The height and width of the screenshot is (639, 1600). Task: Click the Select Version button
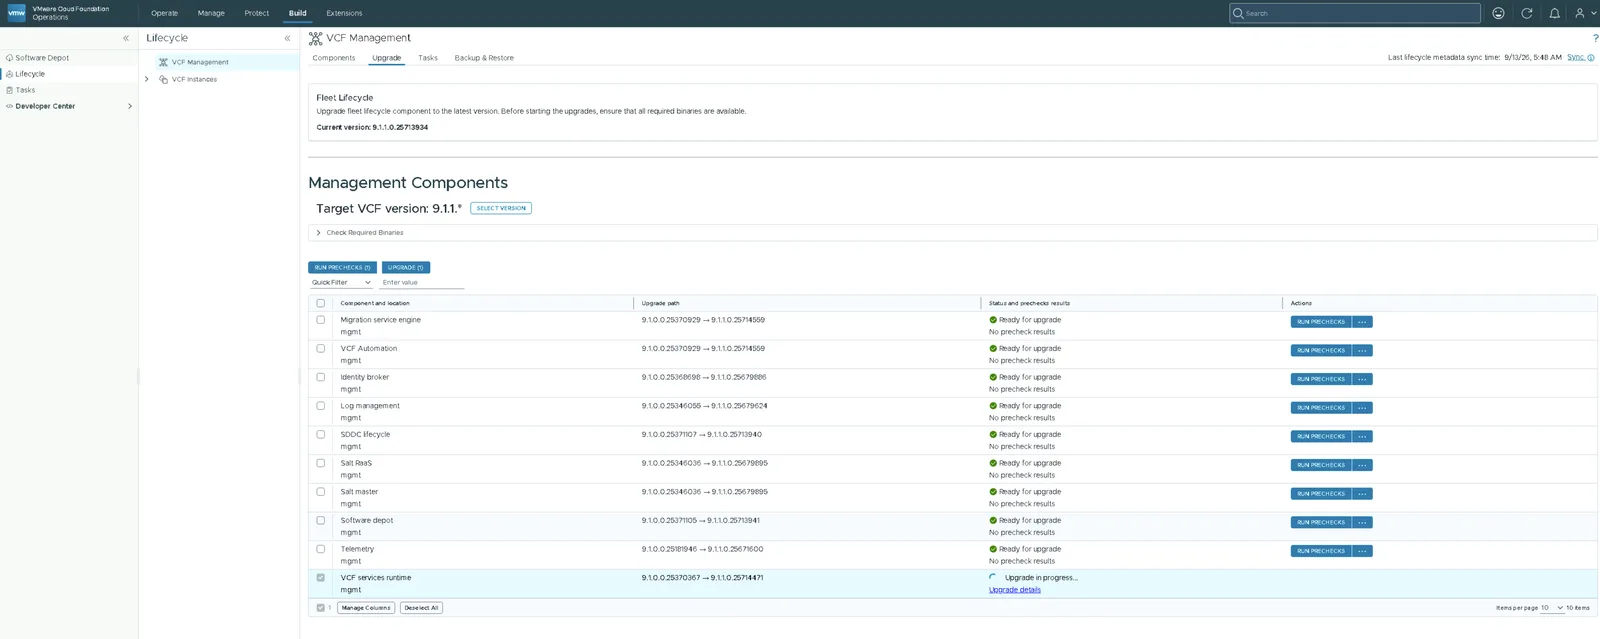501,208
